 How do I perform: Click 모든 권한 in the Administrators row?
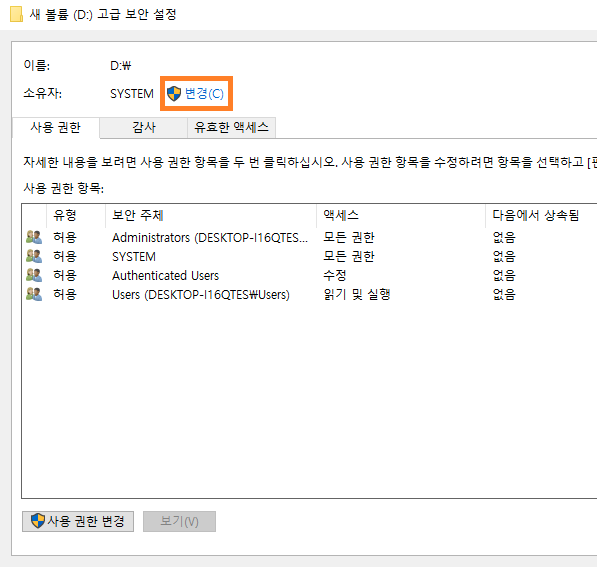pyautogui.click(x=349, y=238)
